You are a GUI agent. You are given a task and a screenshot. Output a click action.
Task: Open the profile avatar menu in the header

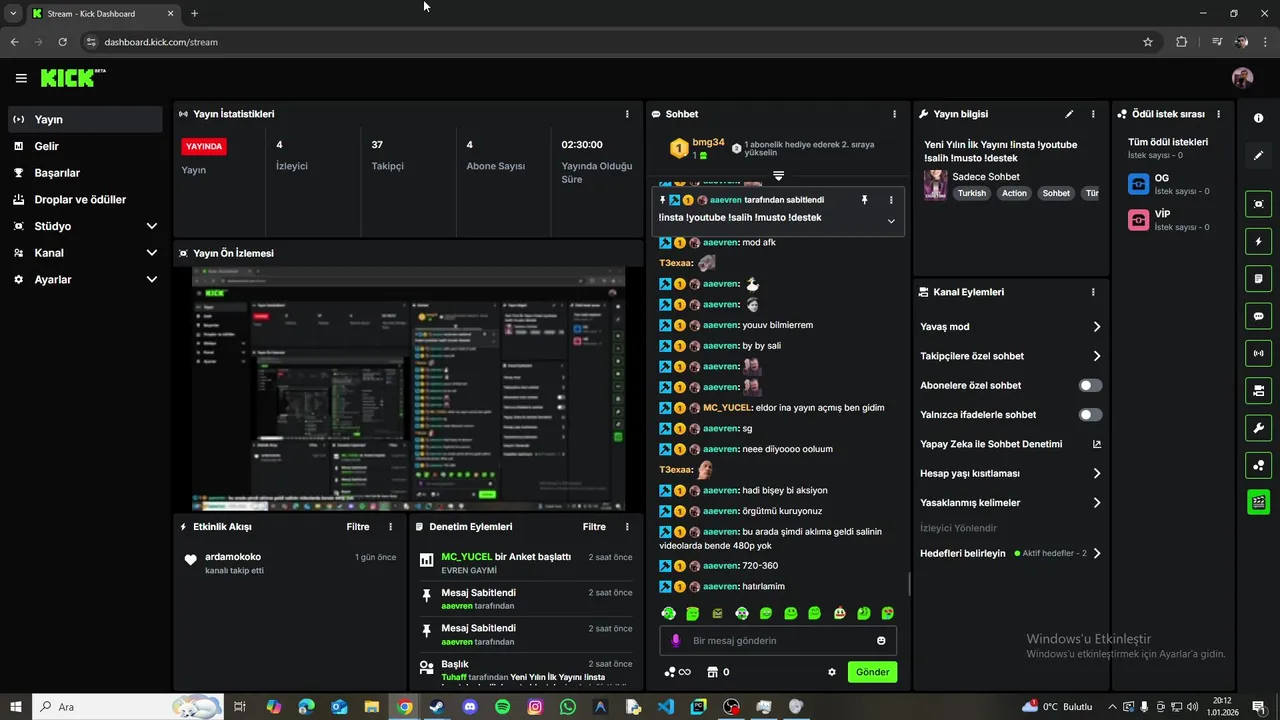pos(1242,78)
